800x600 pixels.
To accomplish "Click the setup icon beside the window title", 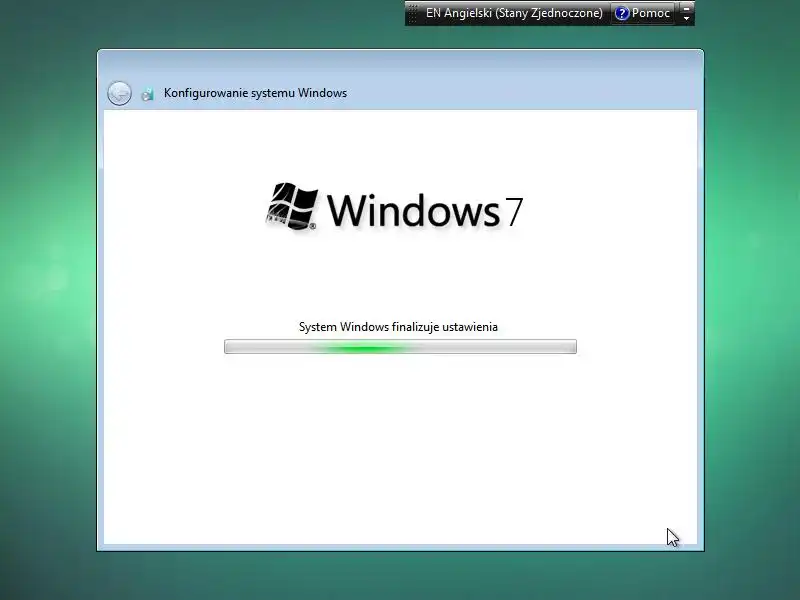I will click(x=147, y=94).
